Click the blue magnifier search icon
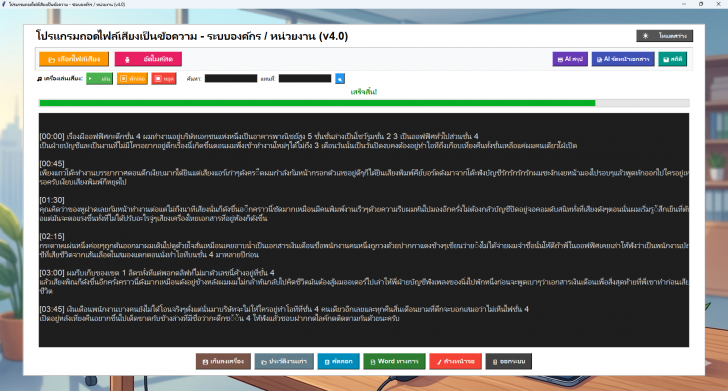 coord(340,78)
